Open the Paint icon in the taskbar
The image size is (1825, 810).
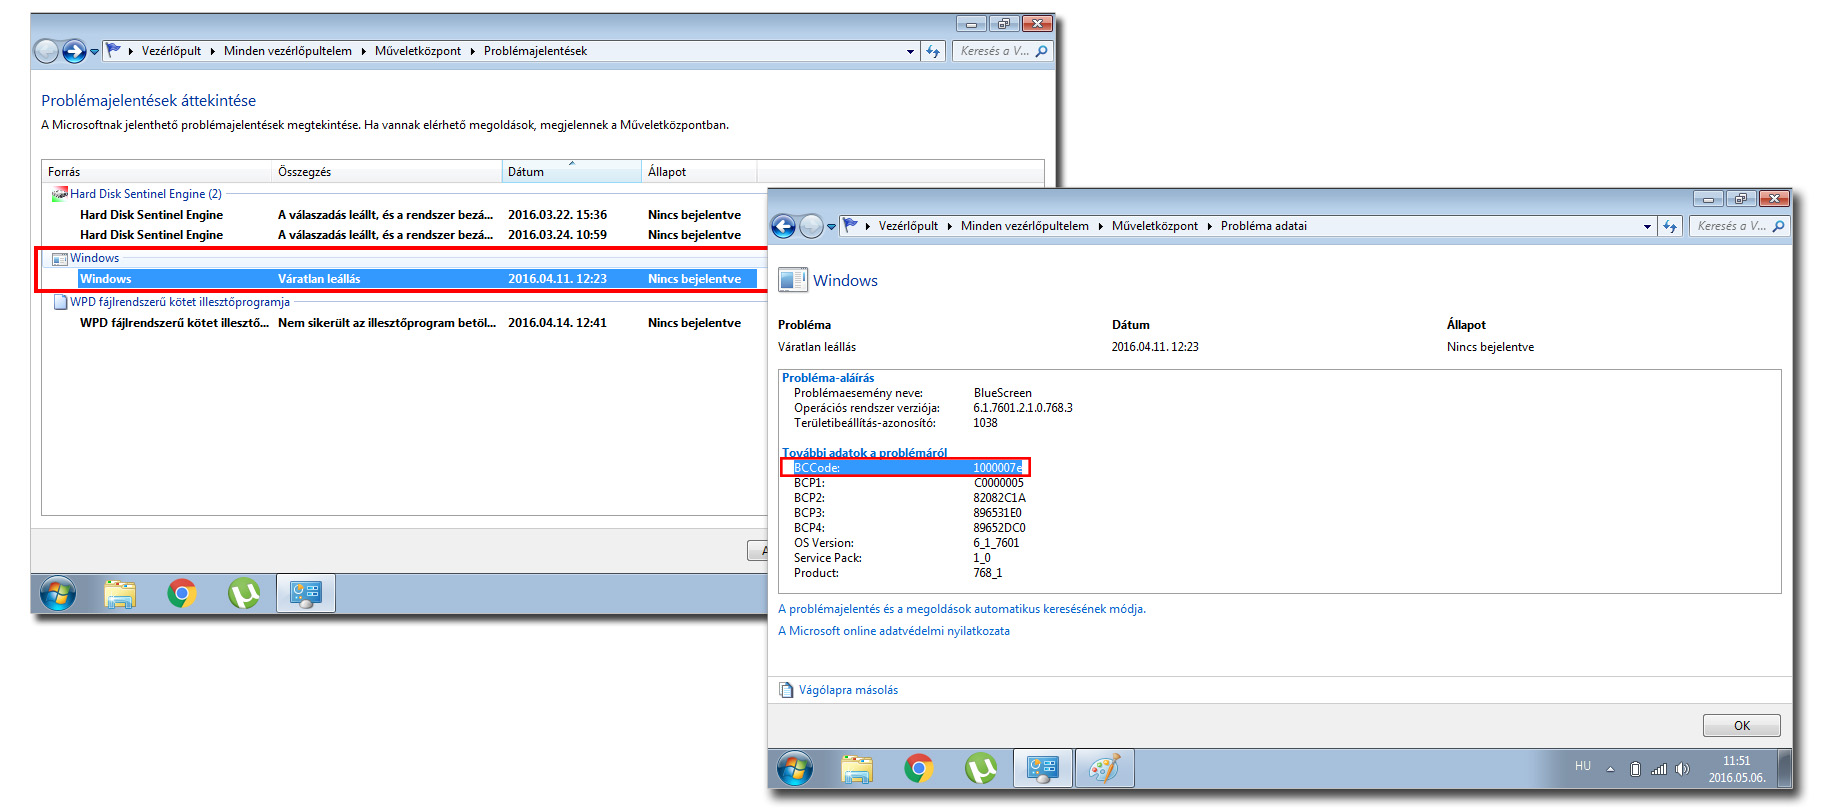point(1104,768)
